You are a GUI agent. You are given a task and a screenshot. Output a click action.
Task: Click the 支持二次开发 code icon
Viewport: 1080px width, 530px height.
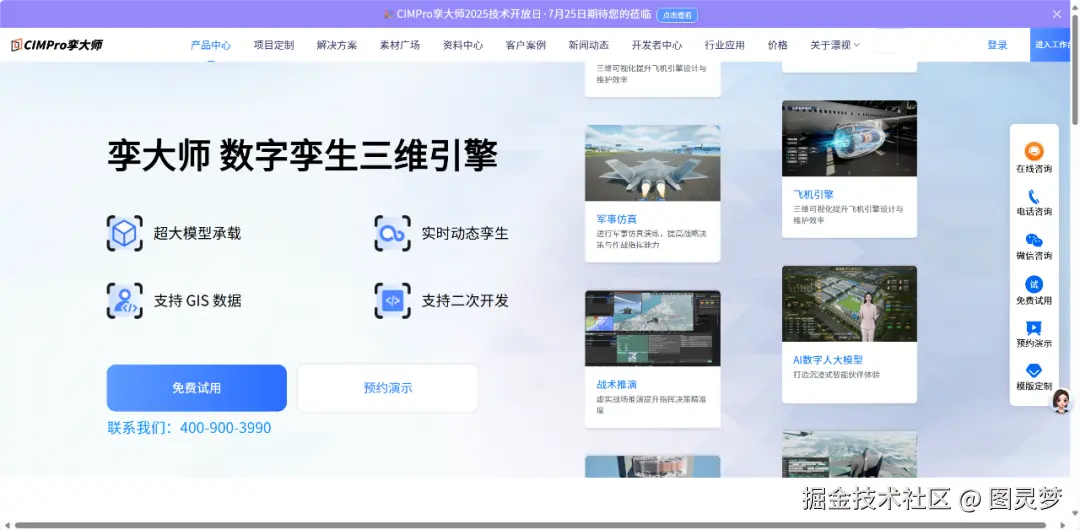point(393,300)
